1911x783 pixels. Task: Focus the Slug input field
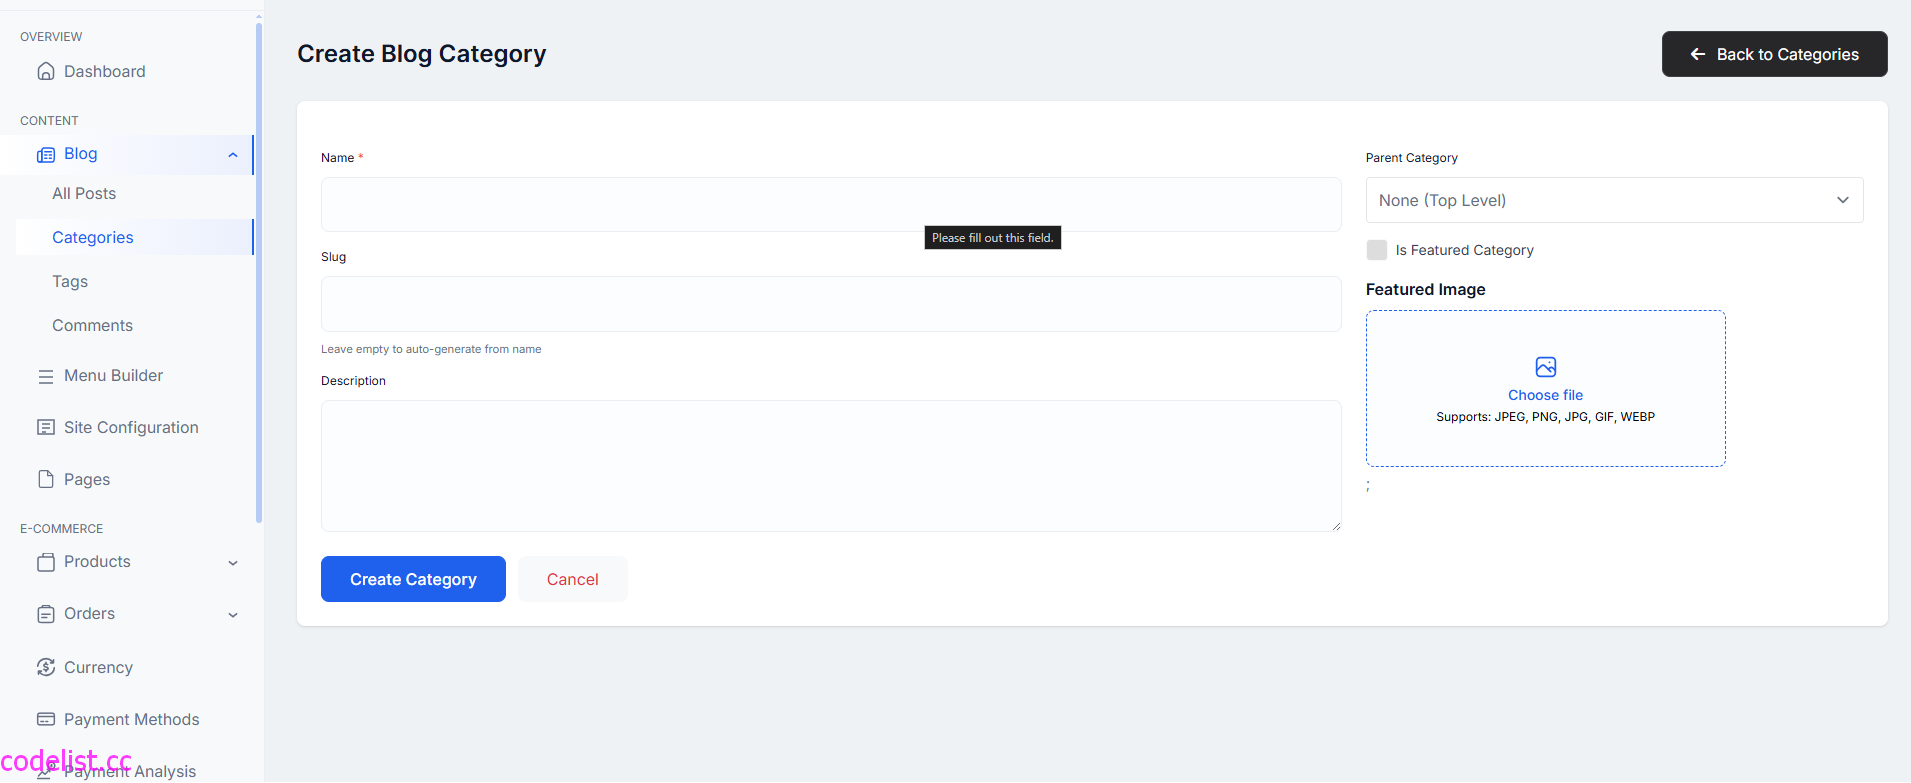tap(831, 304)
